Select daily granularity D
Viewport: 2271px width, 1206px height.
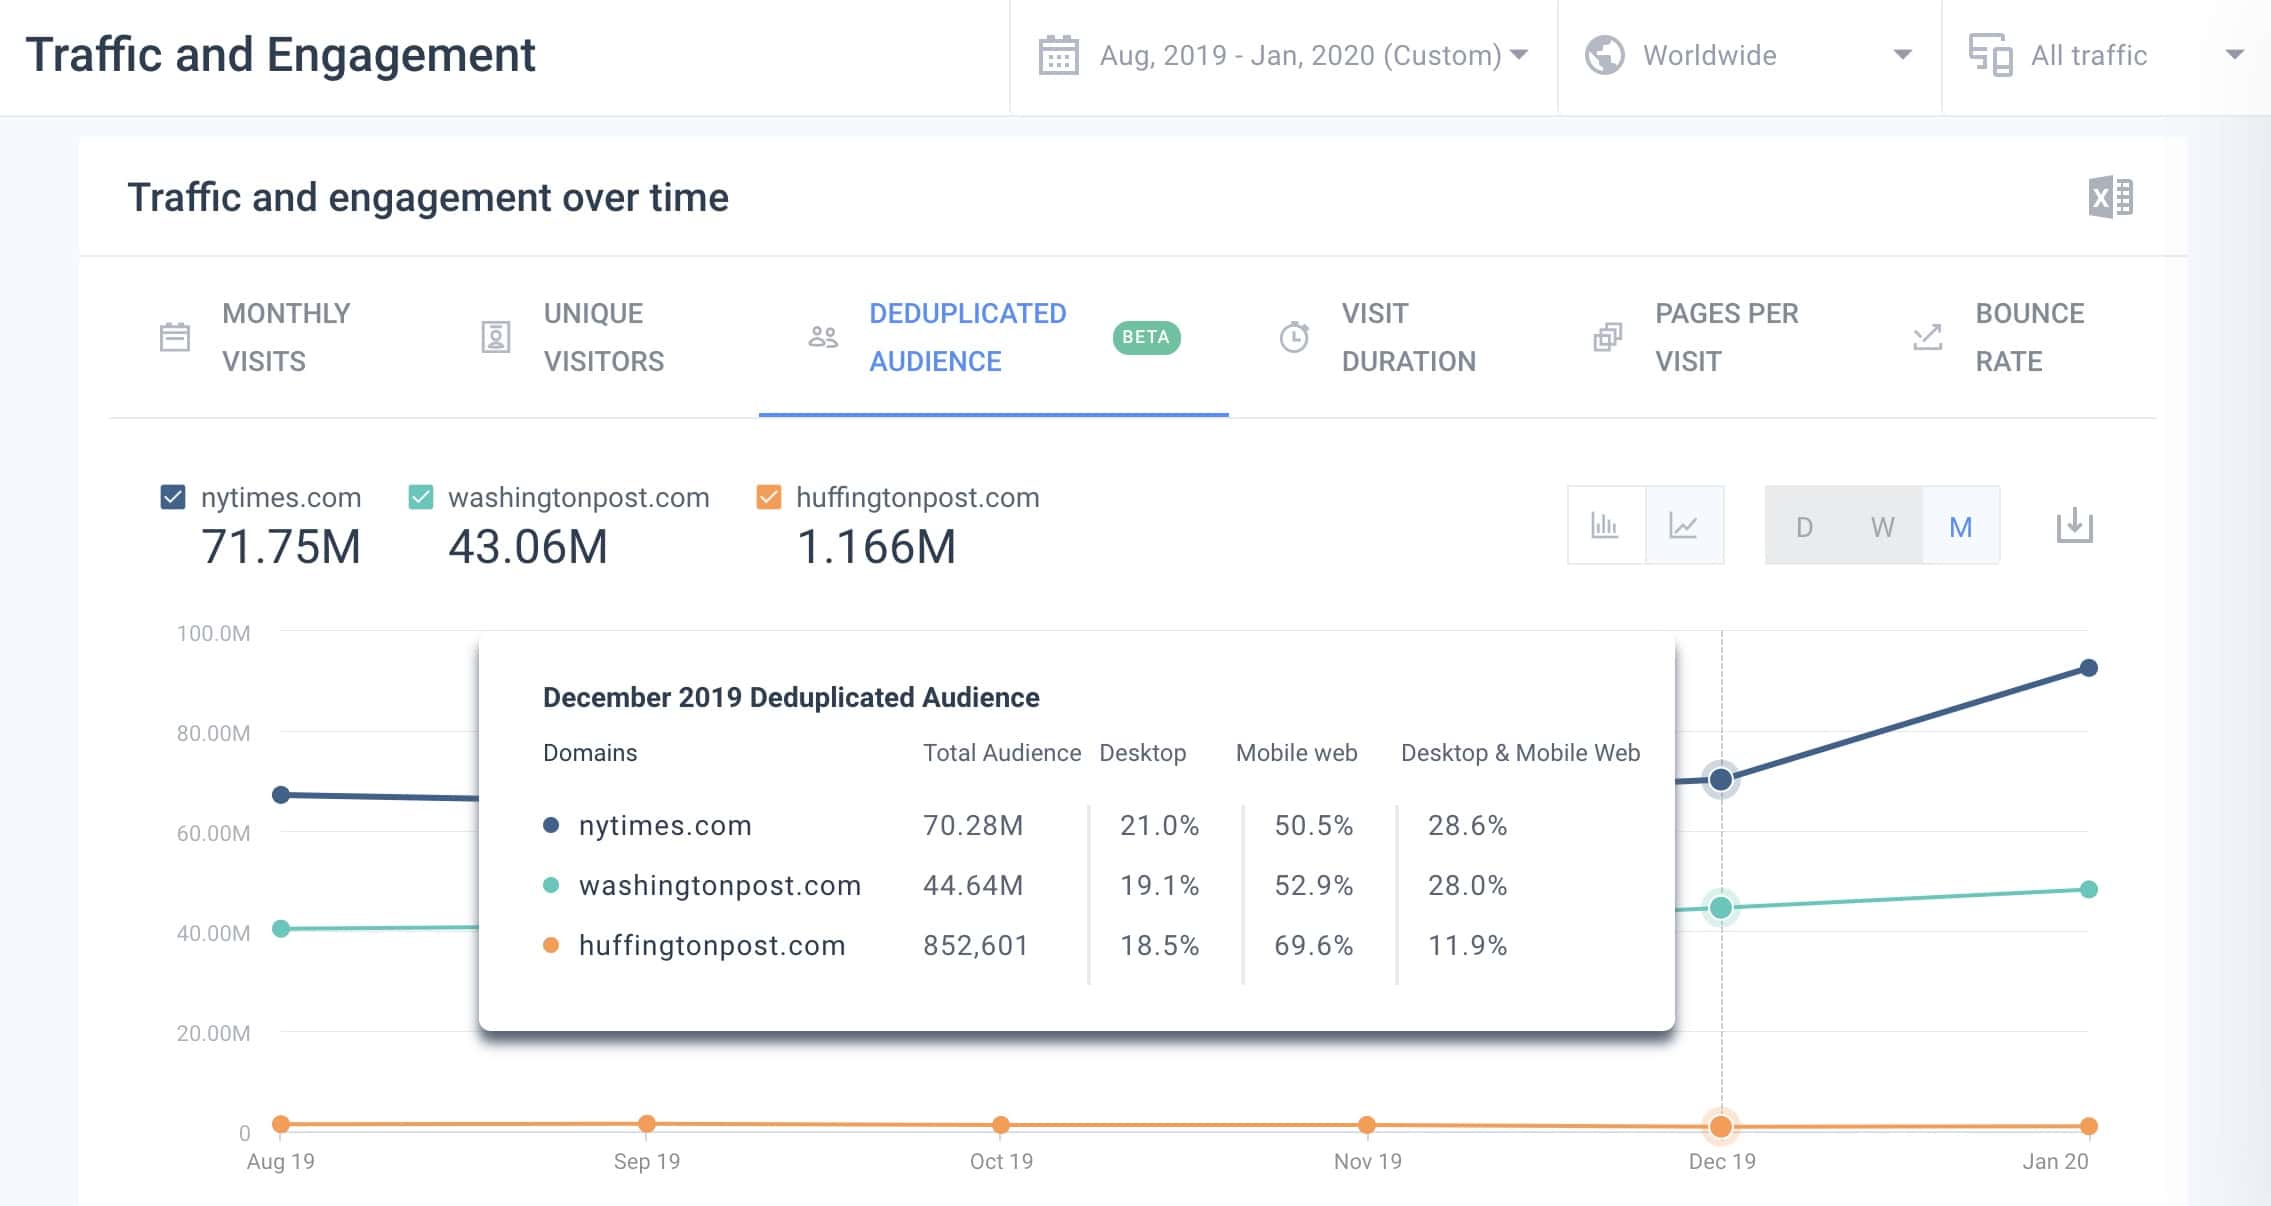point(1804,526)
